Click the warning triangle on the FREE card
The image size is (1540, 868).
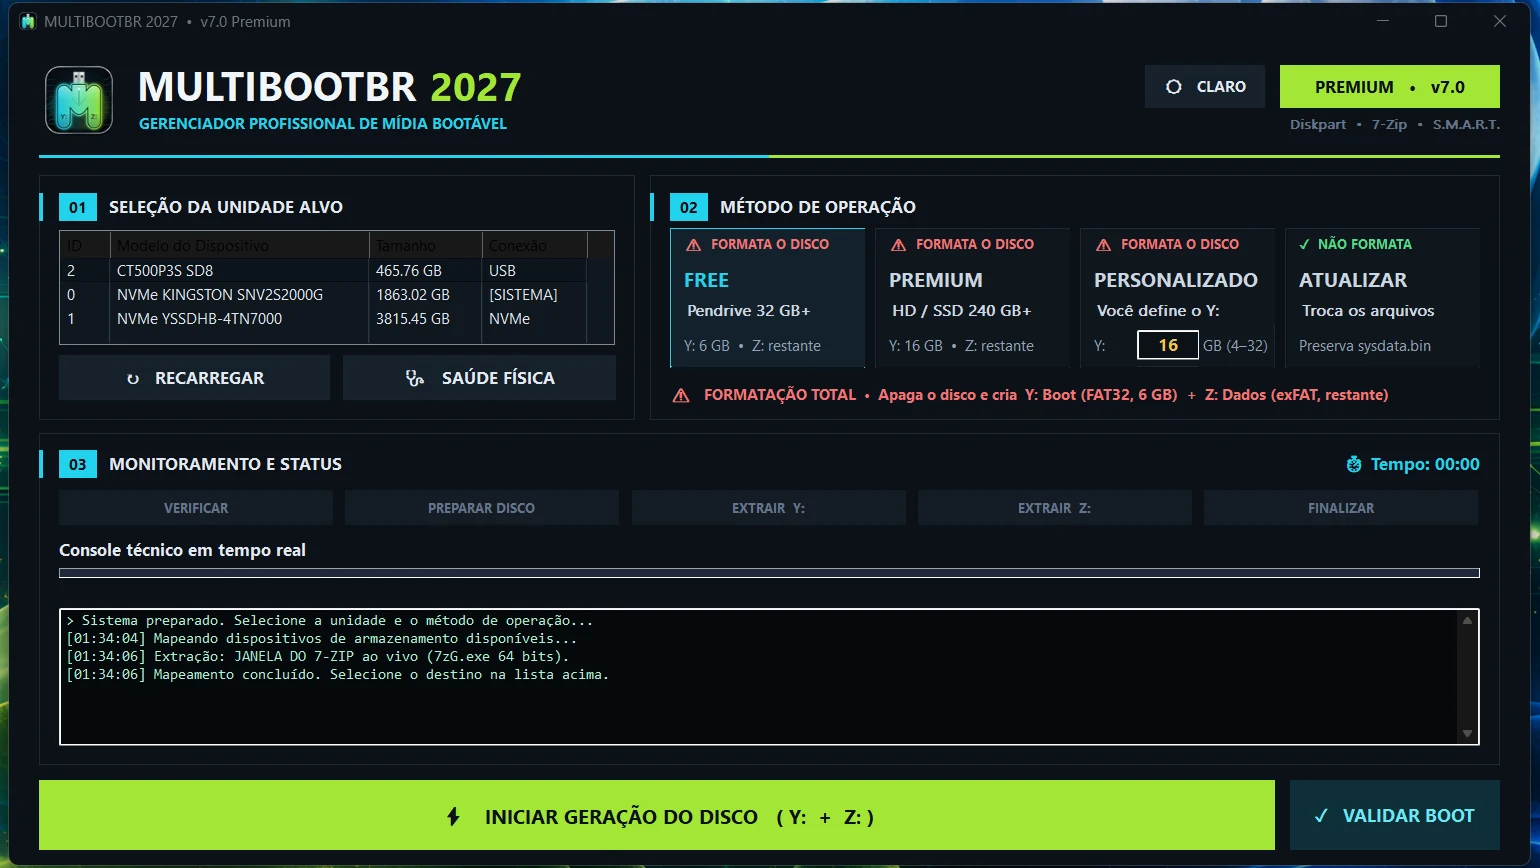[x=693, y=245]
